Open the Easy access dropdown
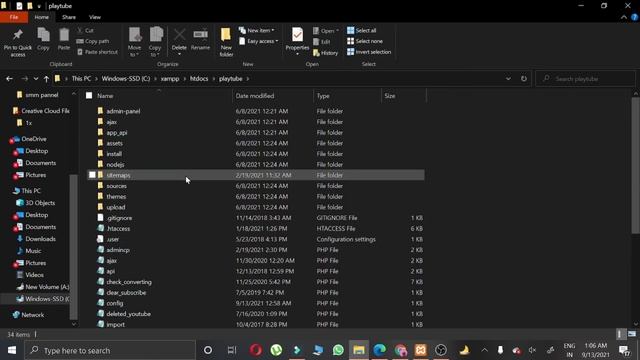 [x=258, y=41]
